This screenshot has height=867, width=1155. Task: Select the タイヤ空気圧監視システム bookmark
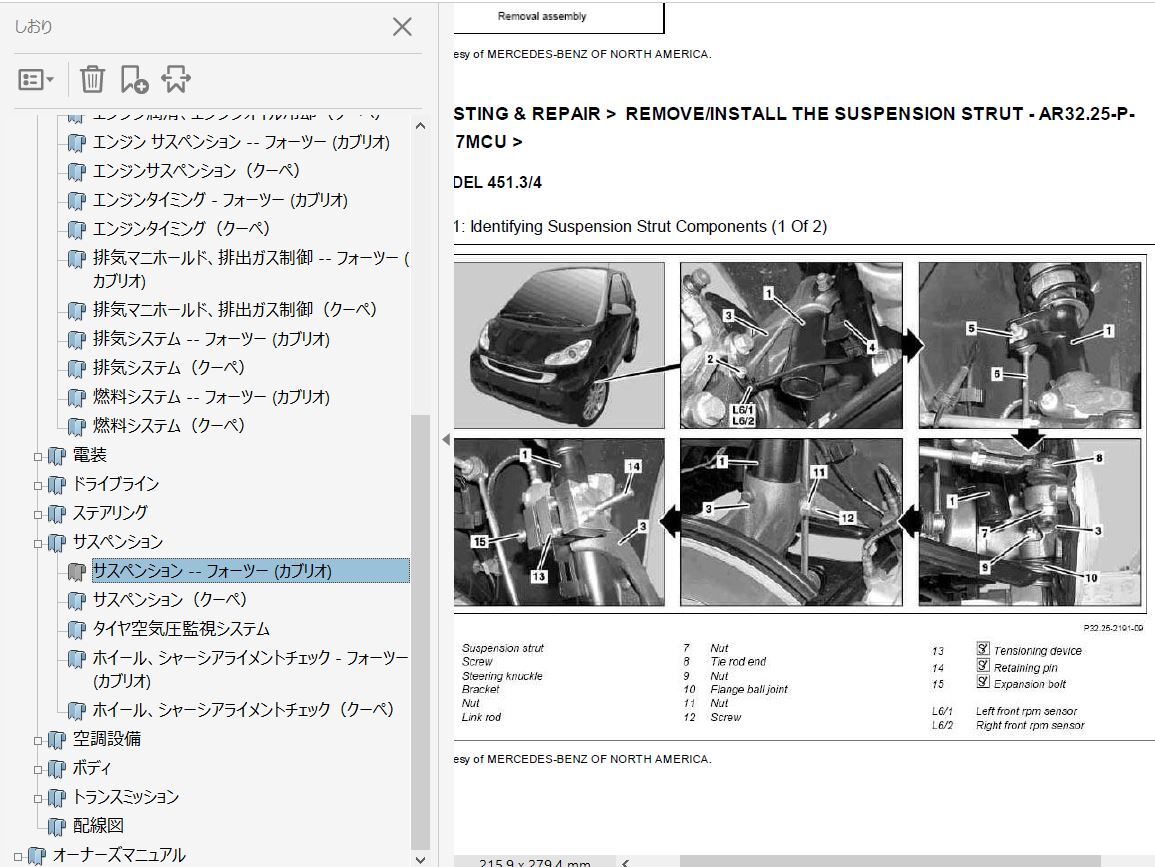(184, 629)
